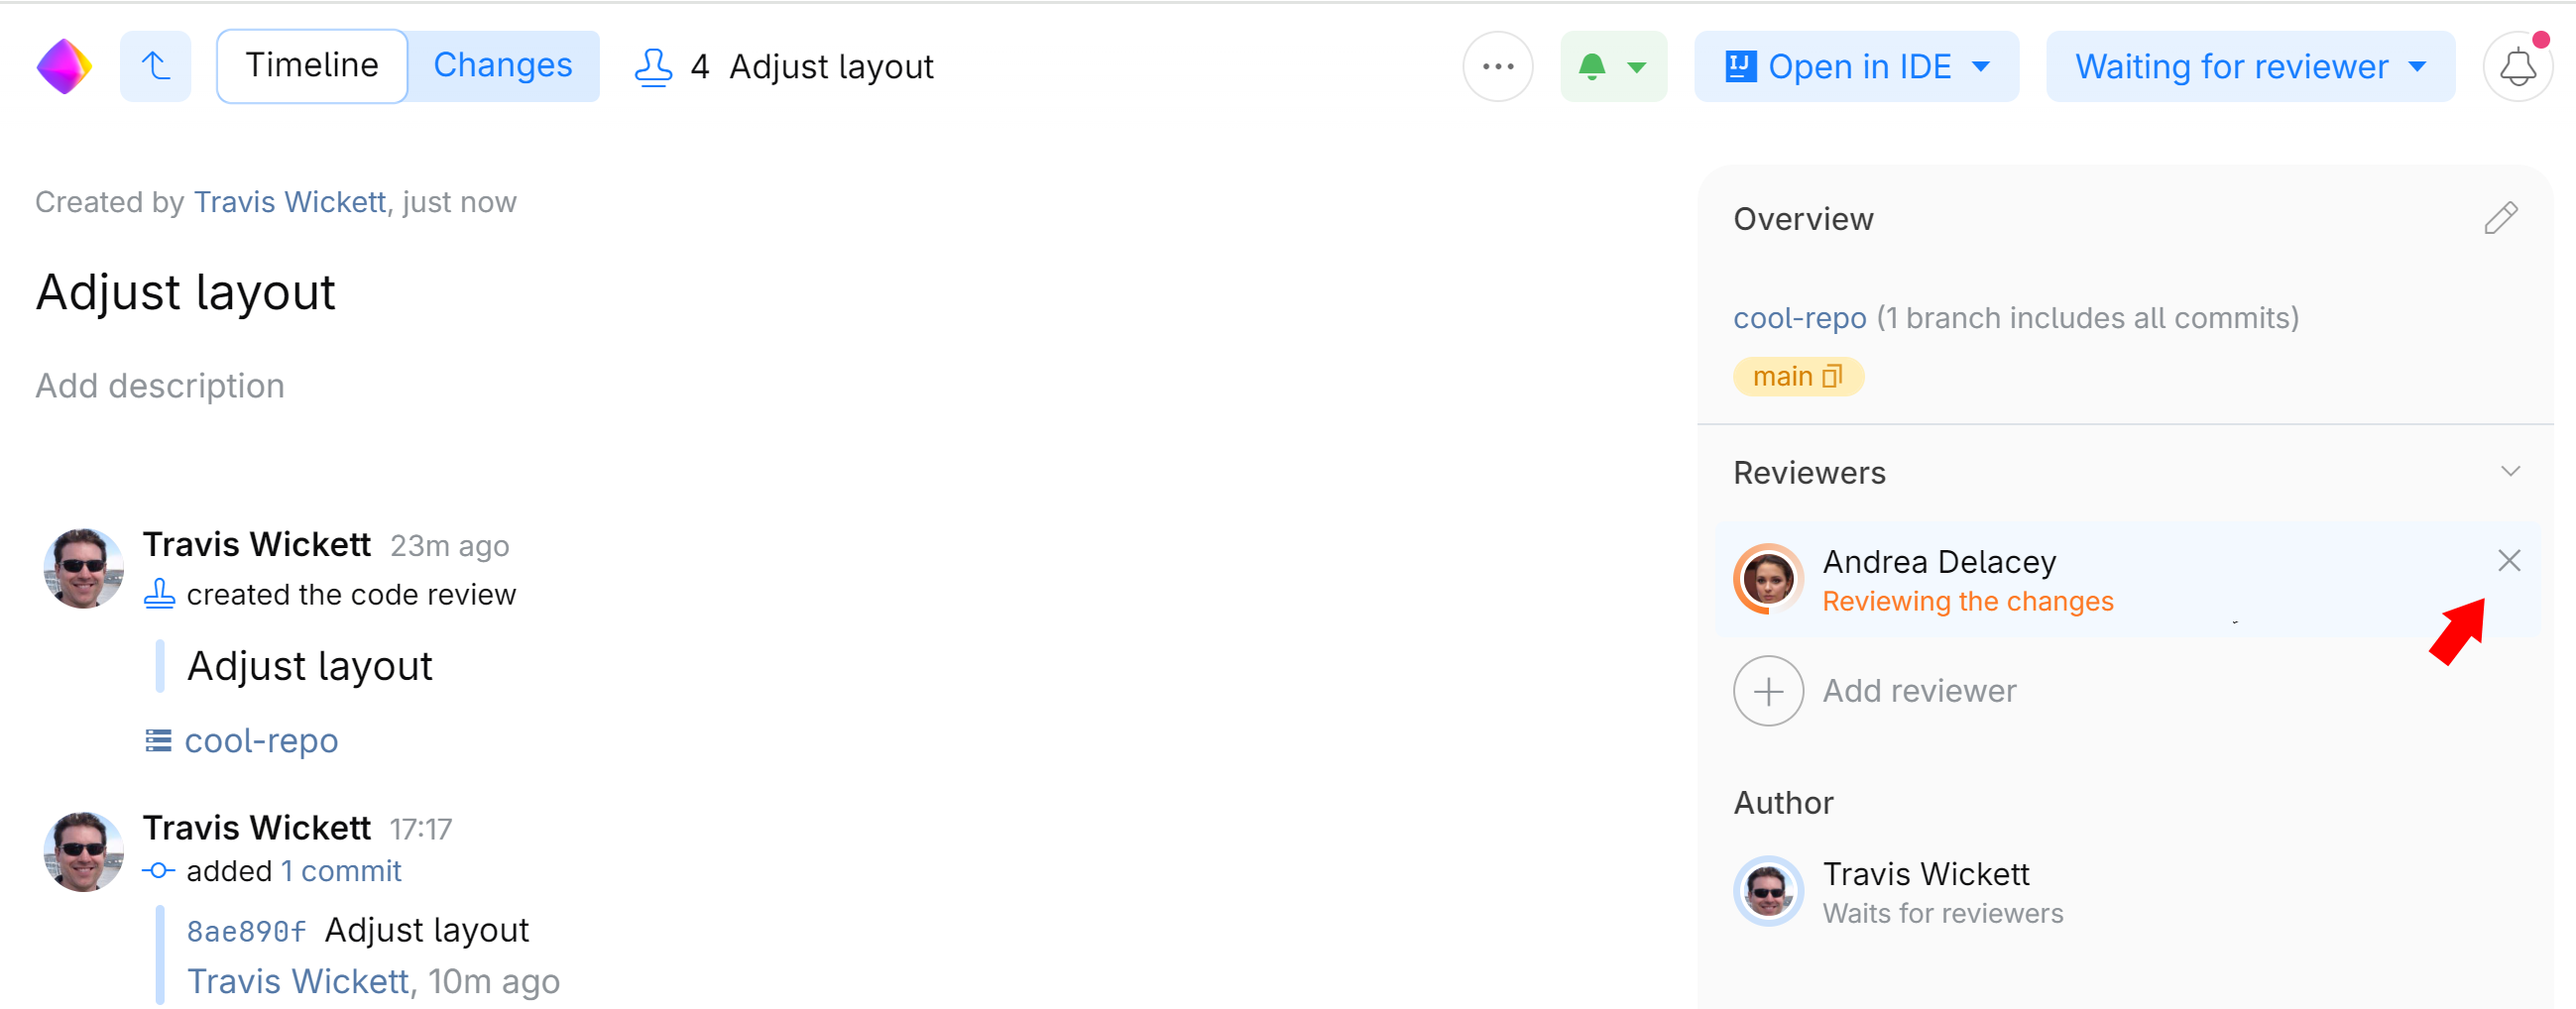Switch to the Changes tab
The image size is (2576, 1009).
[x=503, y=65]
